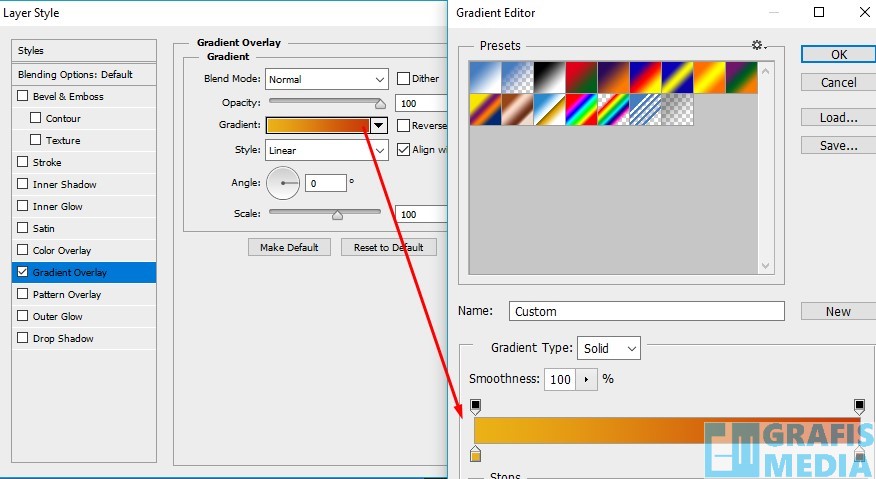The width and height of the screenshot is (876, 479).
Task: Toggle the Reverse gradient checkbox
Action: [x=403, y=125]
